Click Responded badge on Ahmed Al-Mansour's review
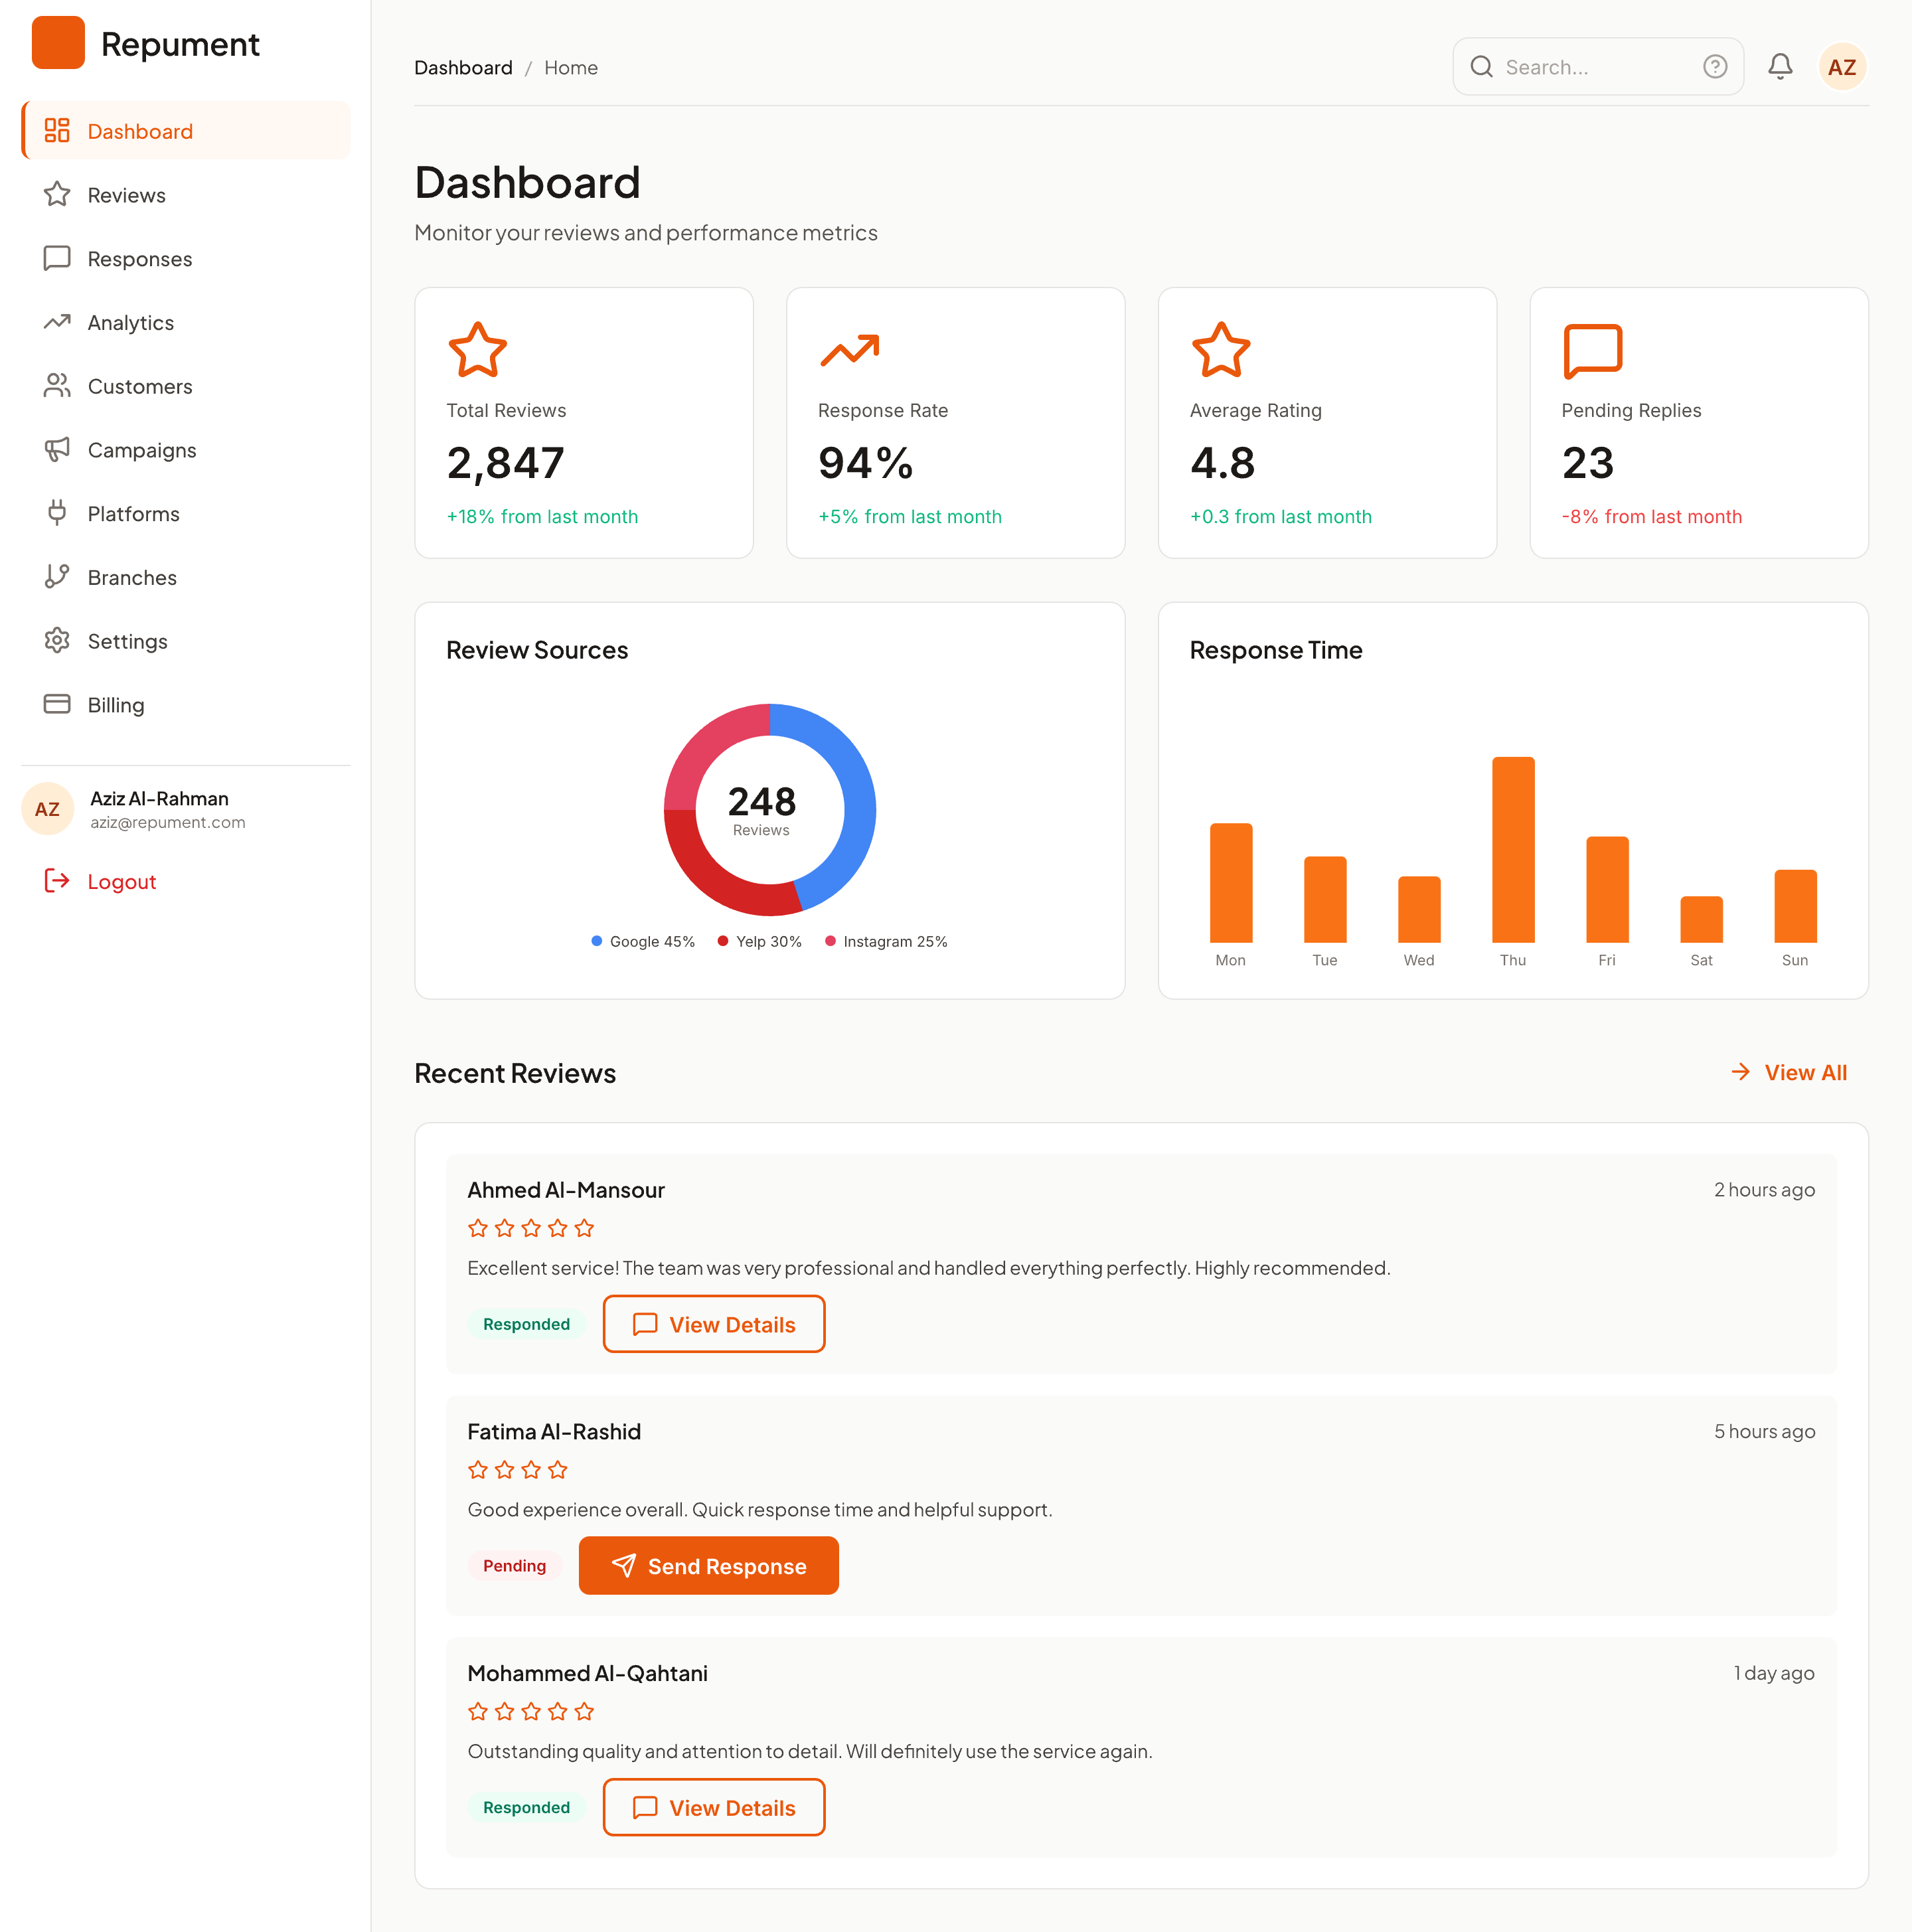 [526, 1324]
